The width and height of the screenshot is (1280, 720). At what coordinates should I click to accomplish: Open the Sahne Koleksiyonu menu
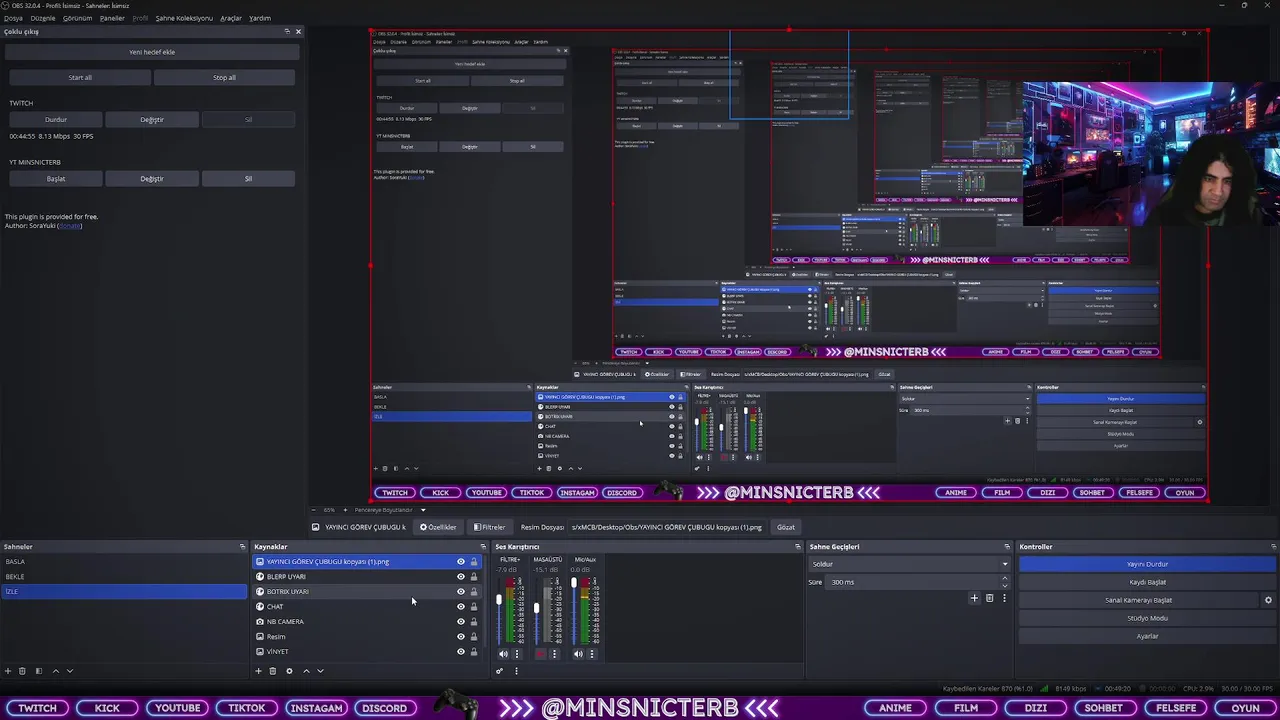tap(184, 18)
